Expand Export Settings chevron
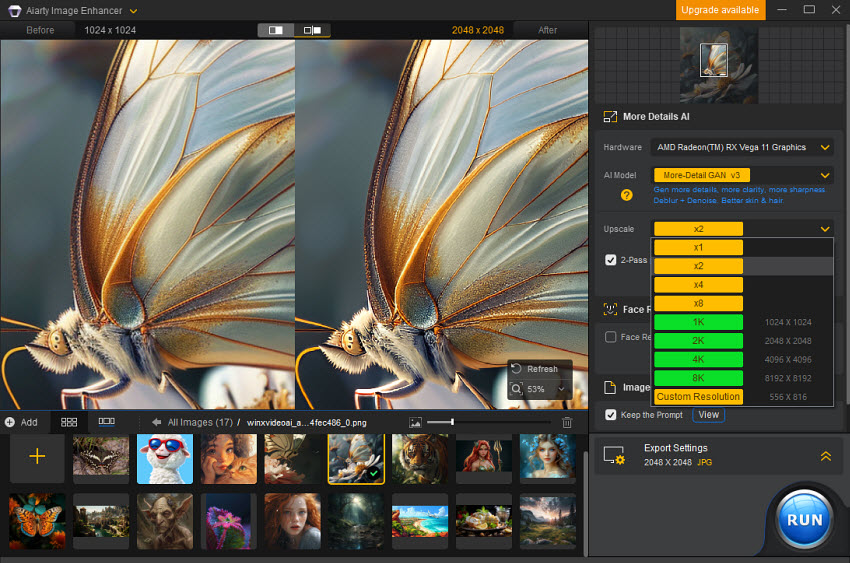 click(x=826, y=456)
